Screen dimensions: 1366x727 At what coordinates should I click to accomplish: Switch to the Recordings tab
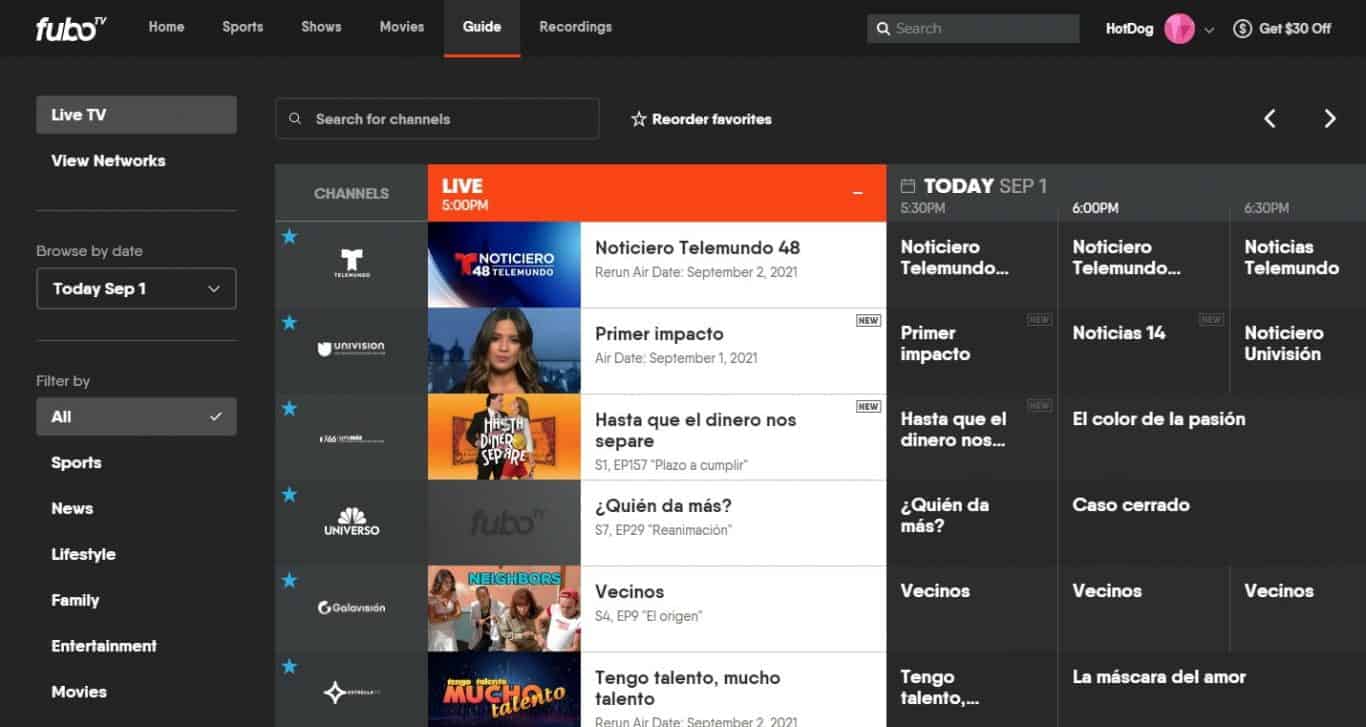(x=575, y=27)
